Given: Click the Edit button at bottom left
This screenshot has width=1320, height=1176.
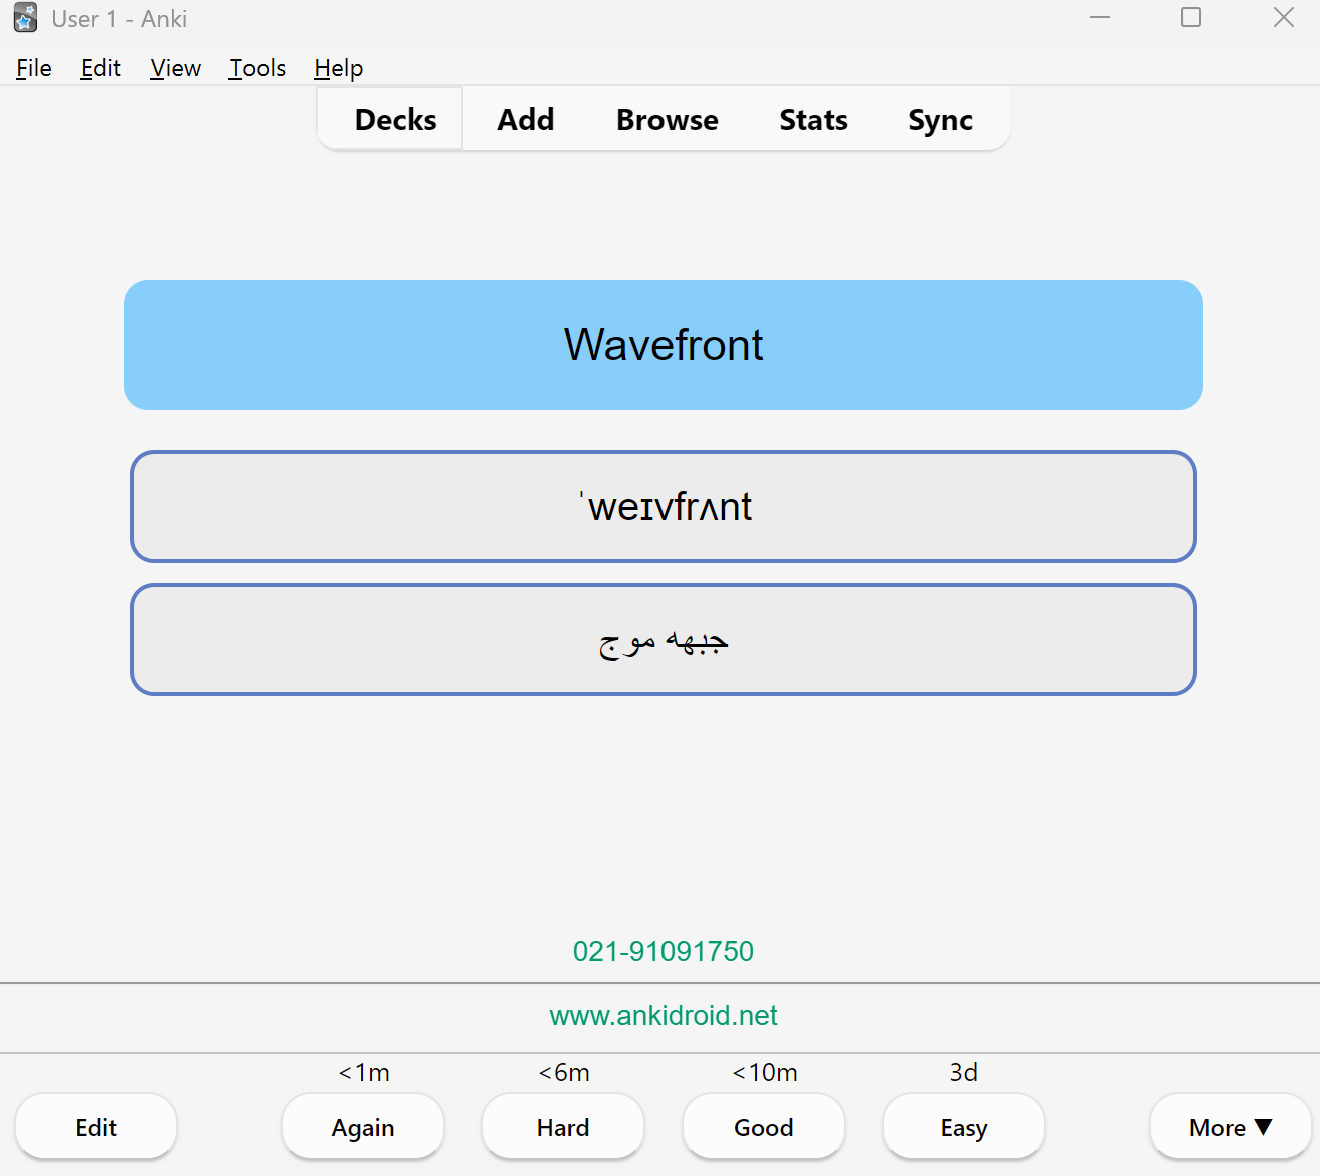Looking at the screenshot, I should pos(96,1127).
